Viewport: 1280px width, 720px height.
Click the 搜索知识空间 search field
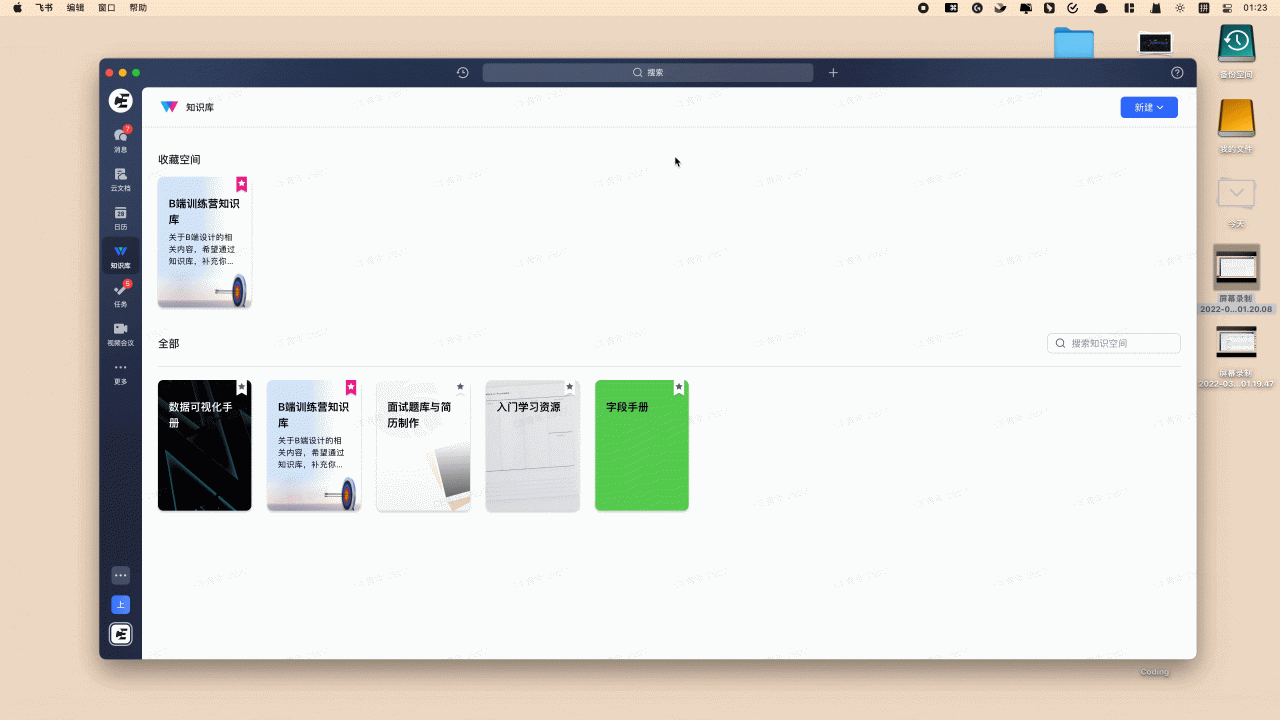coord(1120,343)
